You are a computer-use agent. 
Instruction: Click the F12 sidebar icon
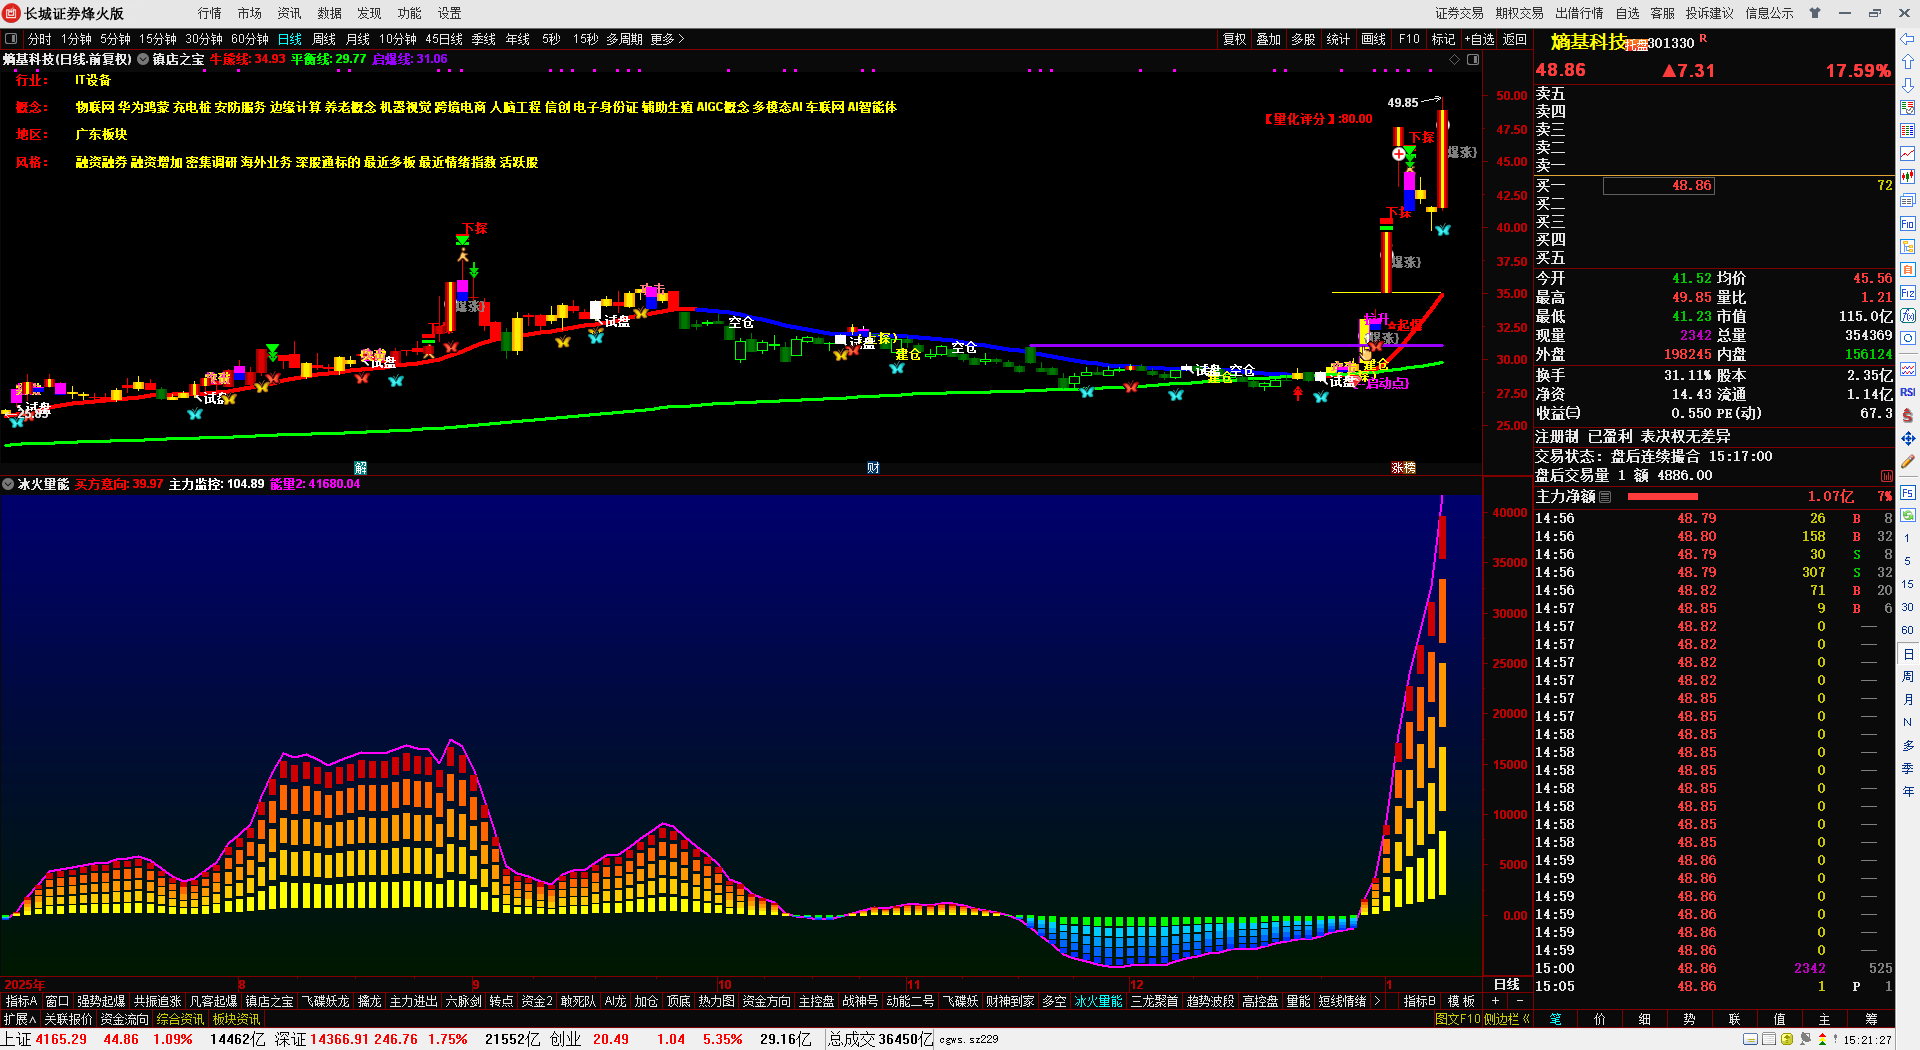pyautogui.click(x=1908, y=293)
